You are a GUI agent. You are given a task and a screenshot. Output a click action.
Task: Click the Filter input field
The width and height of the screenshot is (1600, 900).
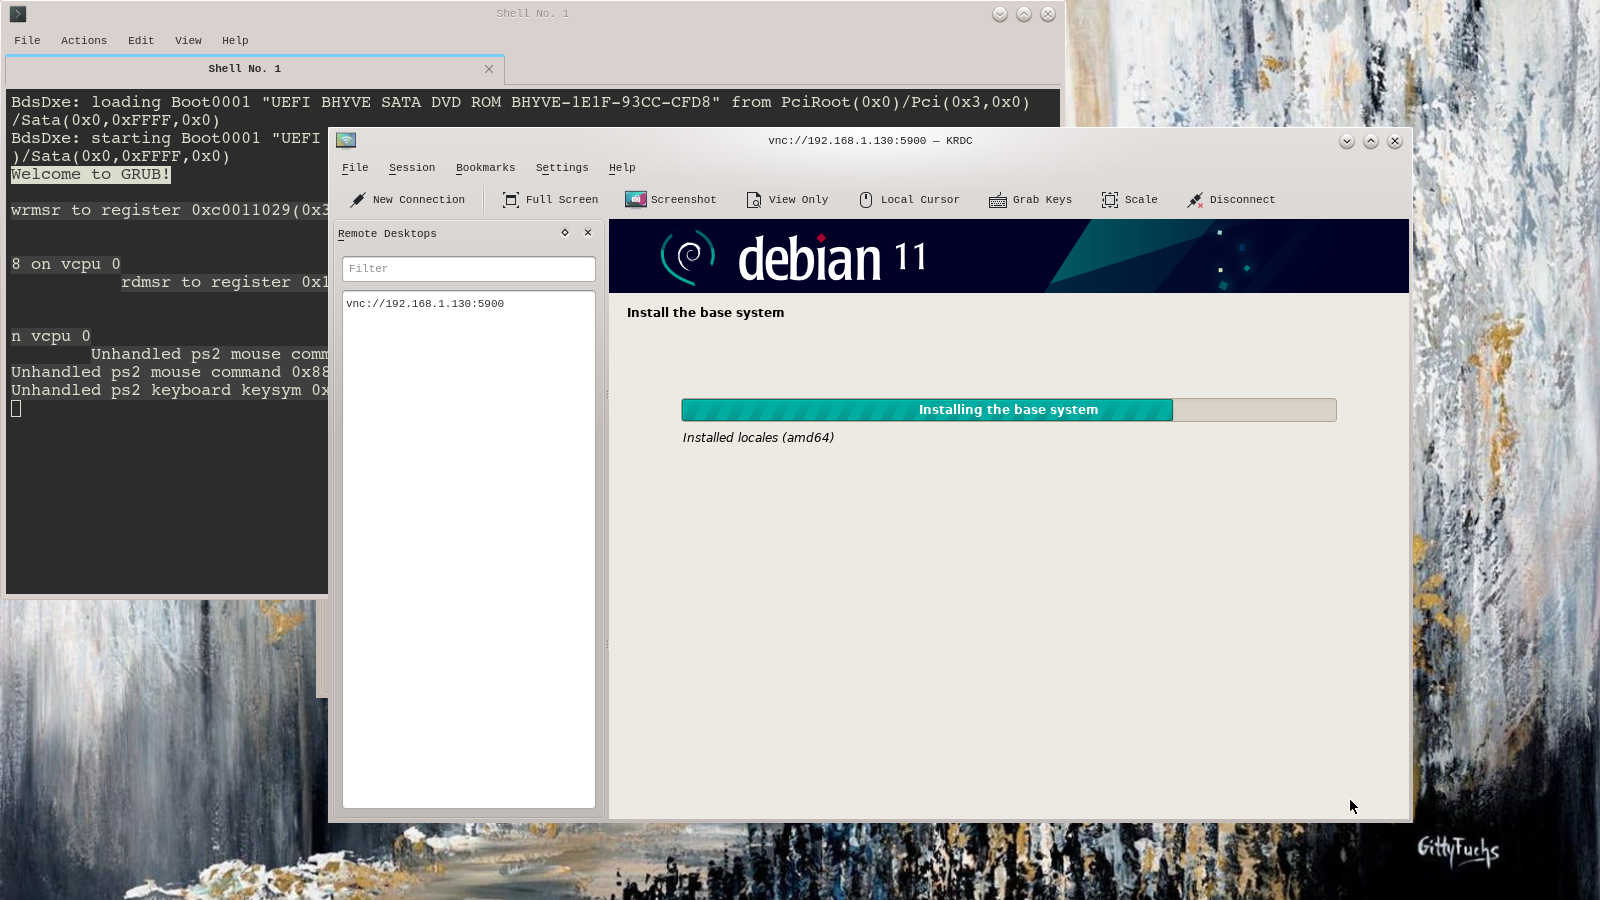[x=468, y=269]
